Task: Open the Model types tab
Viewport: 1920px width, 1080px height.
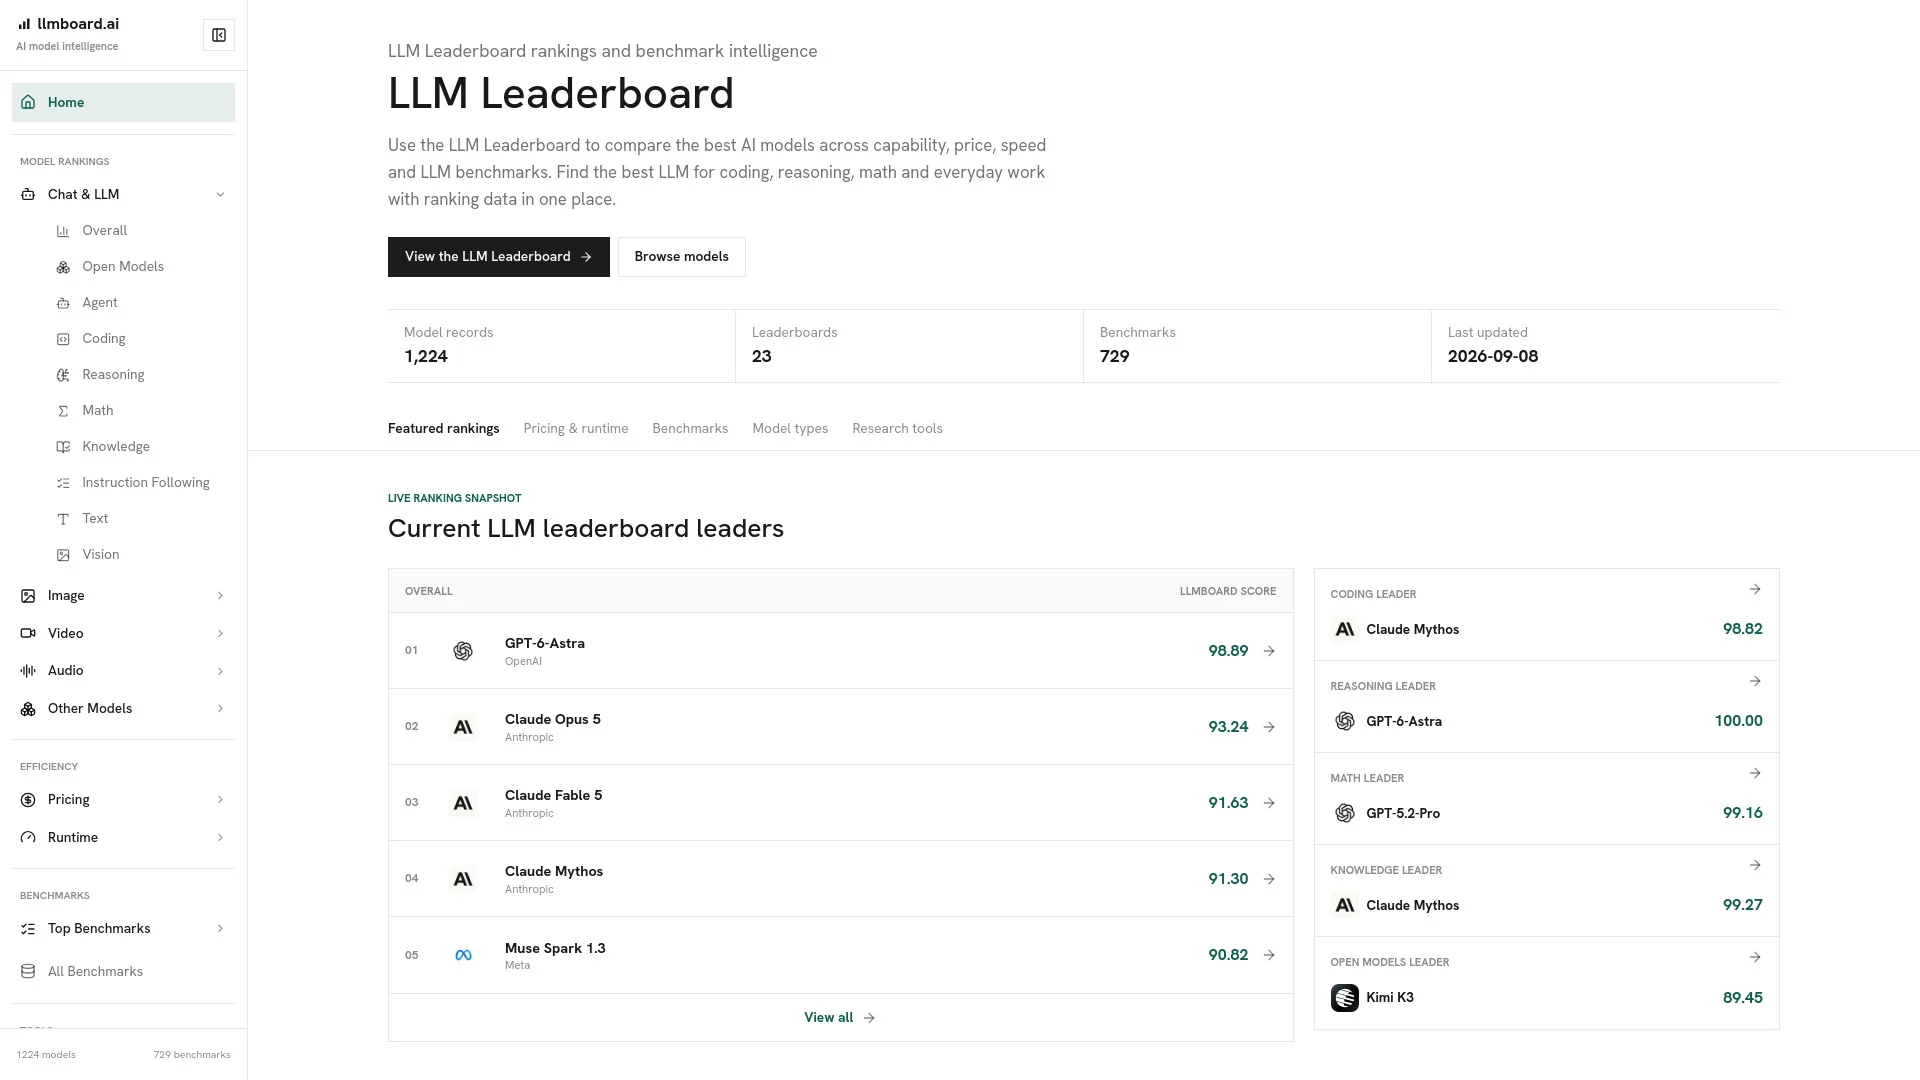Action: tap(790, 429)
